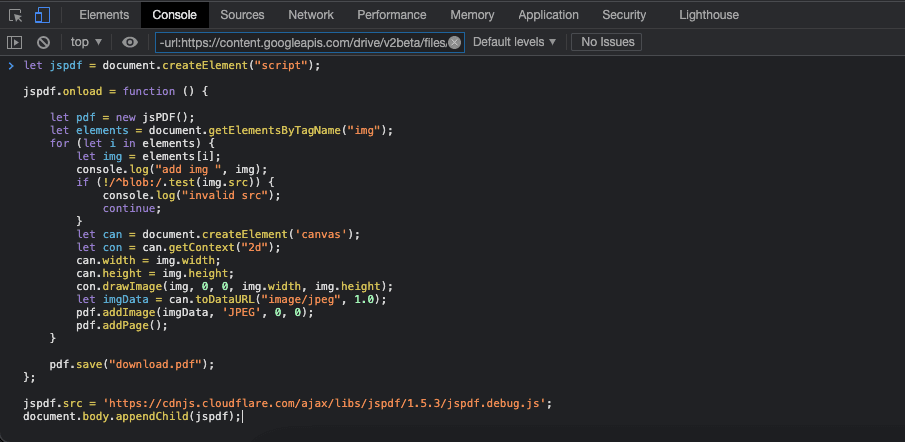The image size is (905, 442).
Task: Click the No Issues button
Action: 606,42
